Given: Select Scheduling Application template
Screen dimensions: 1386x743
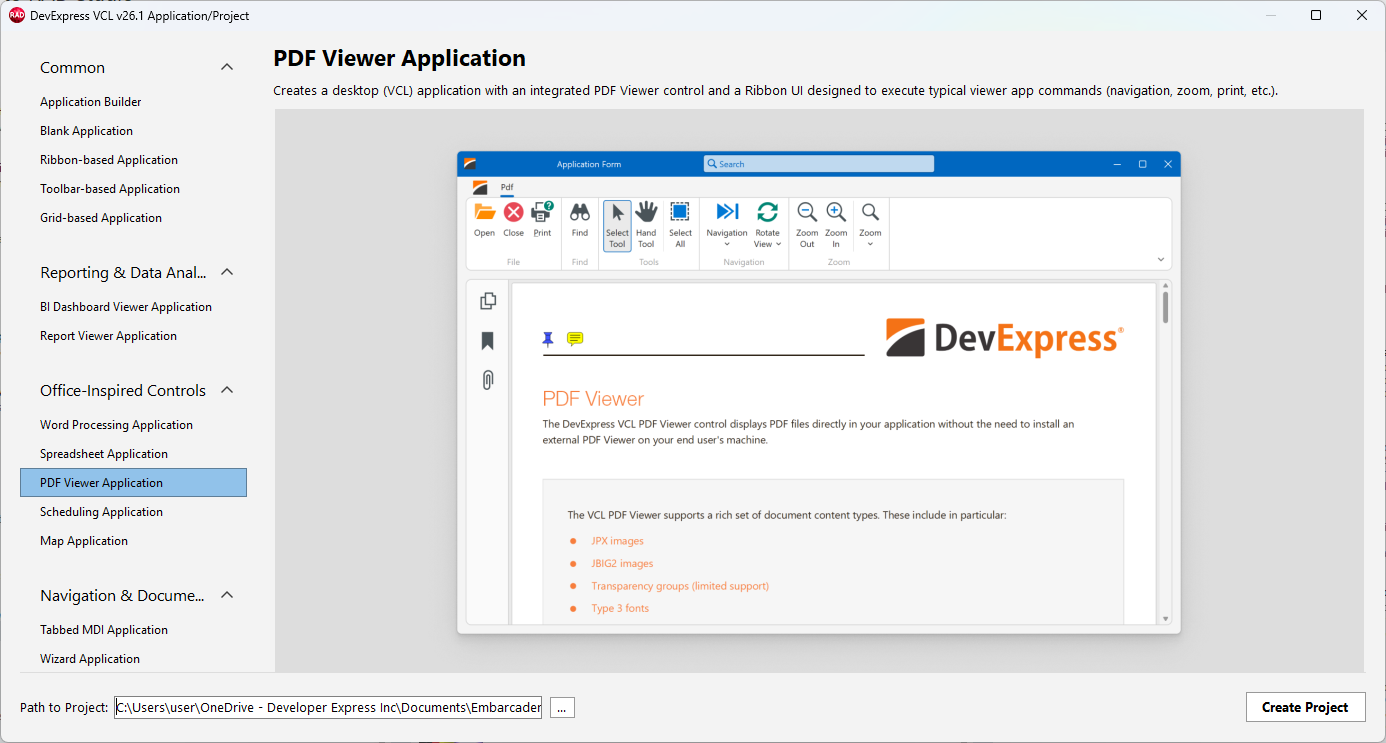Looking at the screenshot, I should coord(133,512).
